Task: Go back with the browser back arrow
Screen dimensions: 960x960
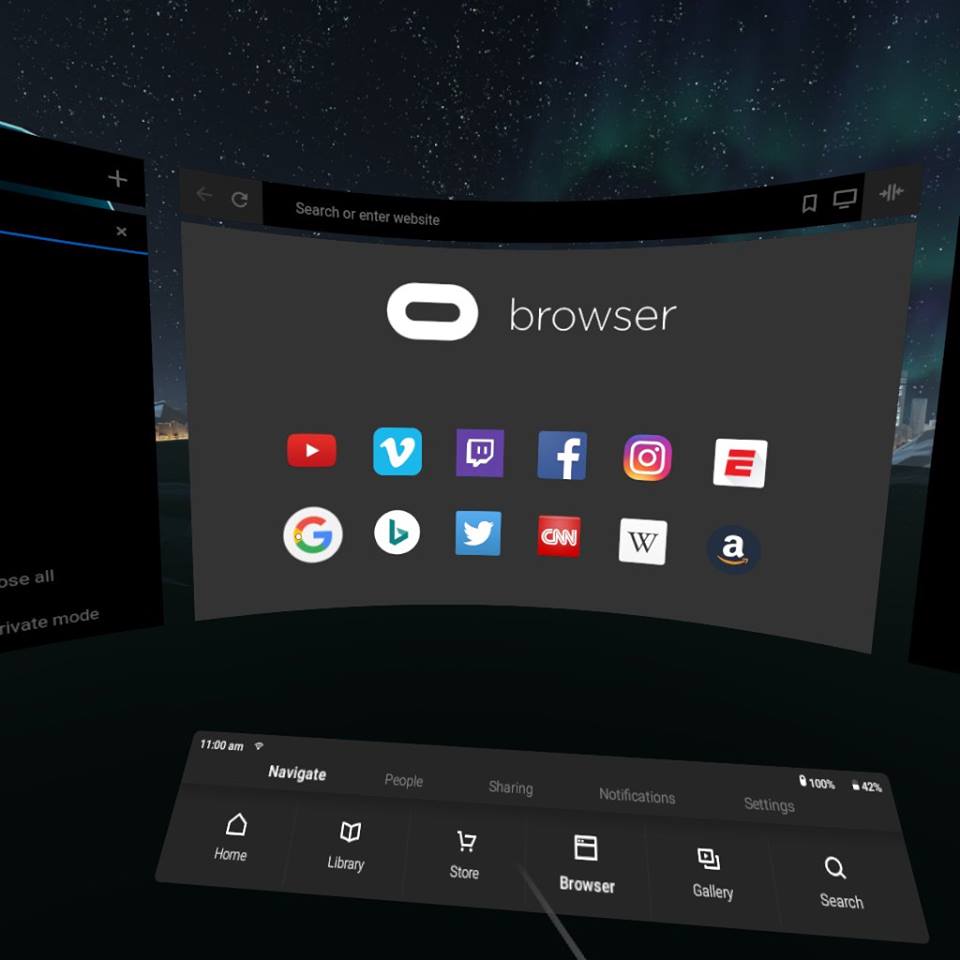Action: click(x=203, y=194)
